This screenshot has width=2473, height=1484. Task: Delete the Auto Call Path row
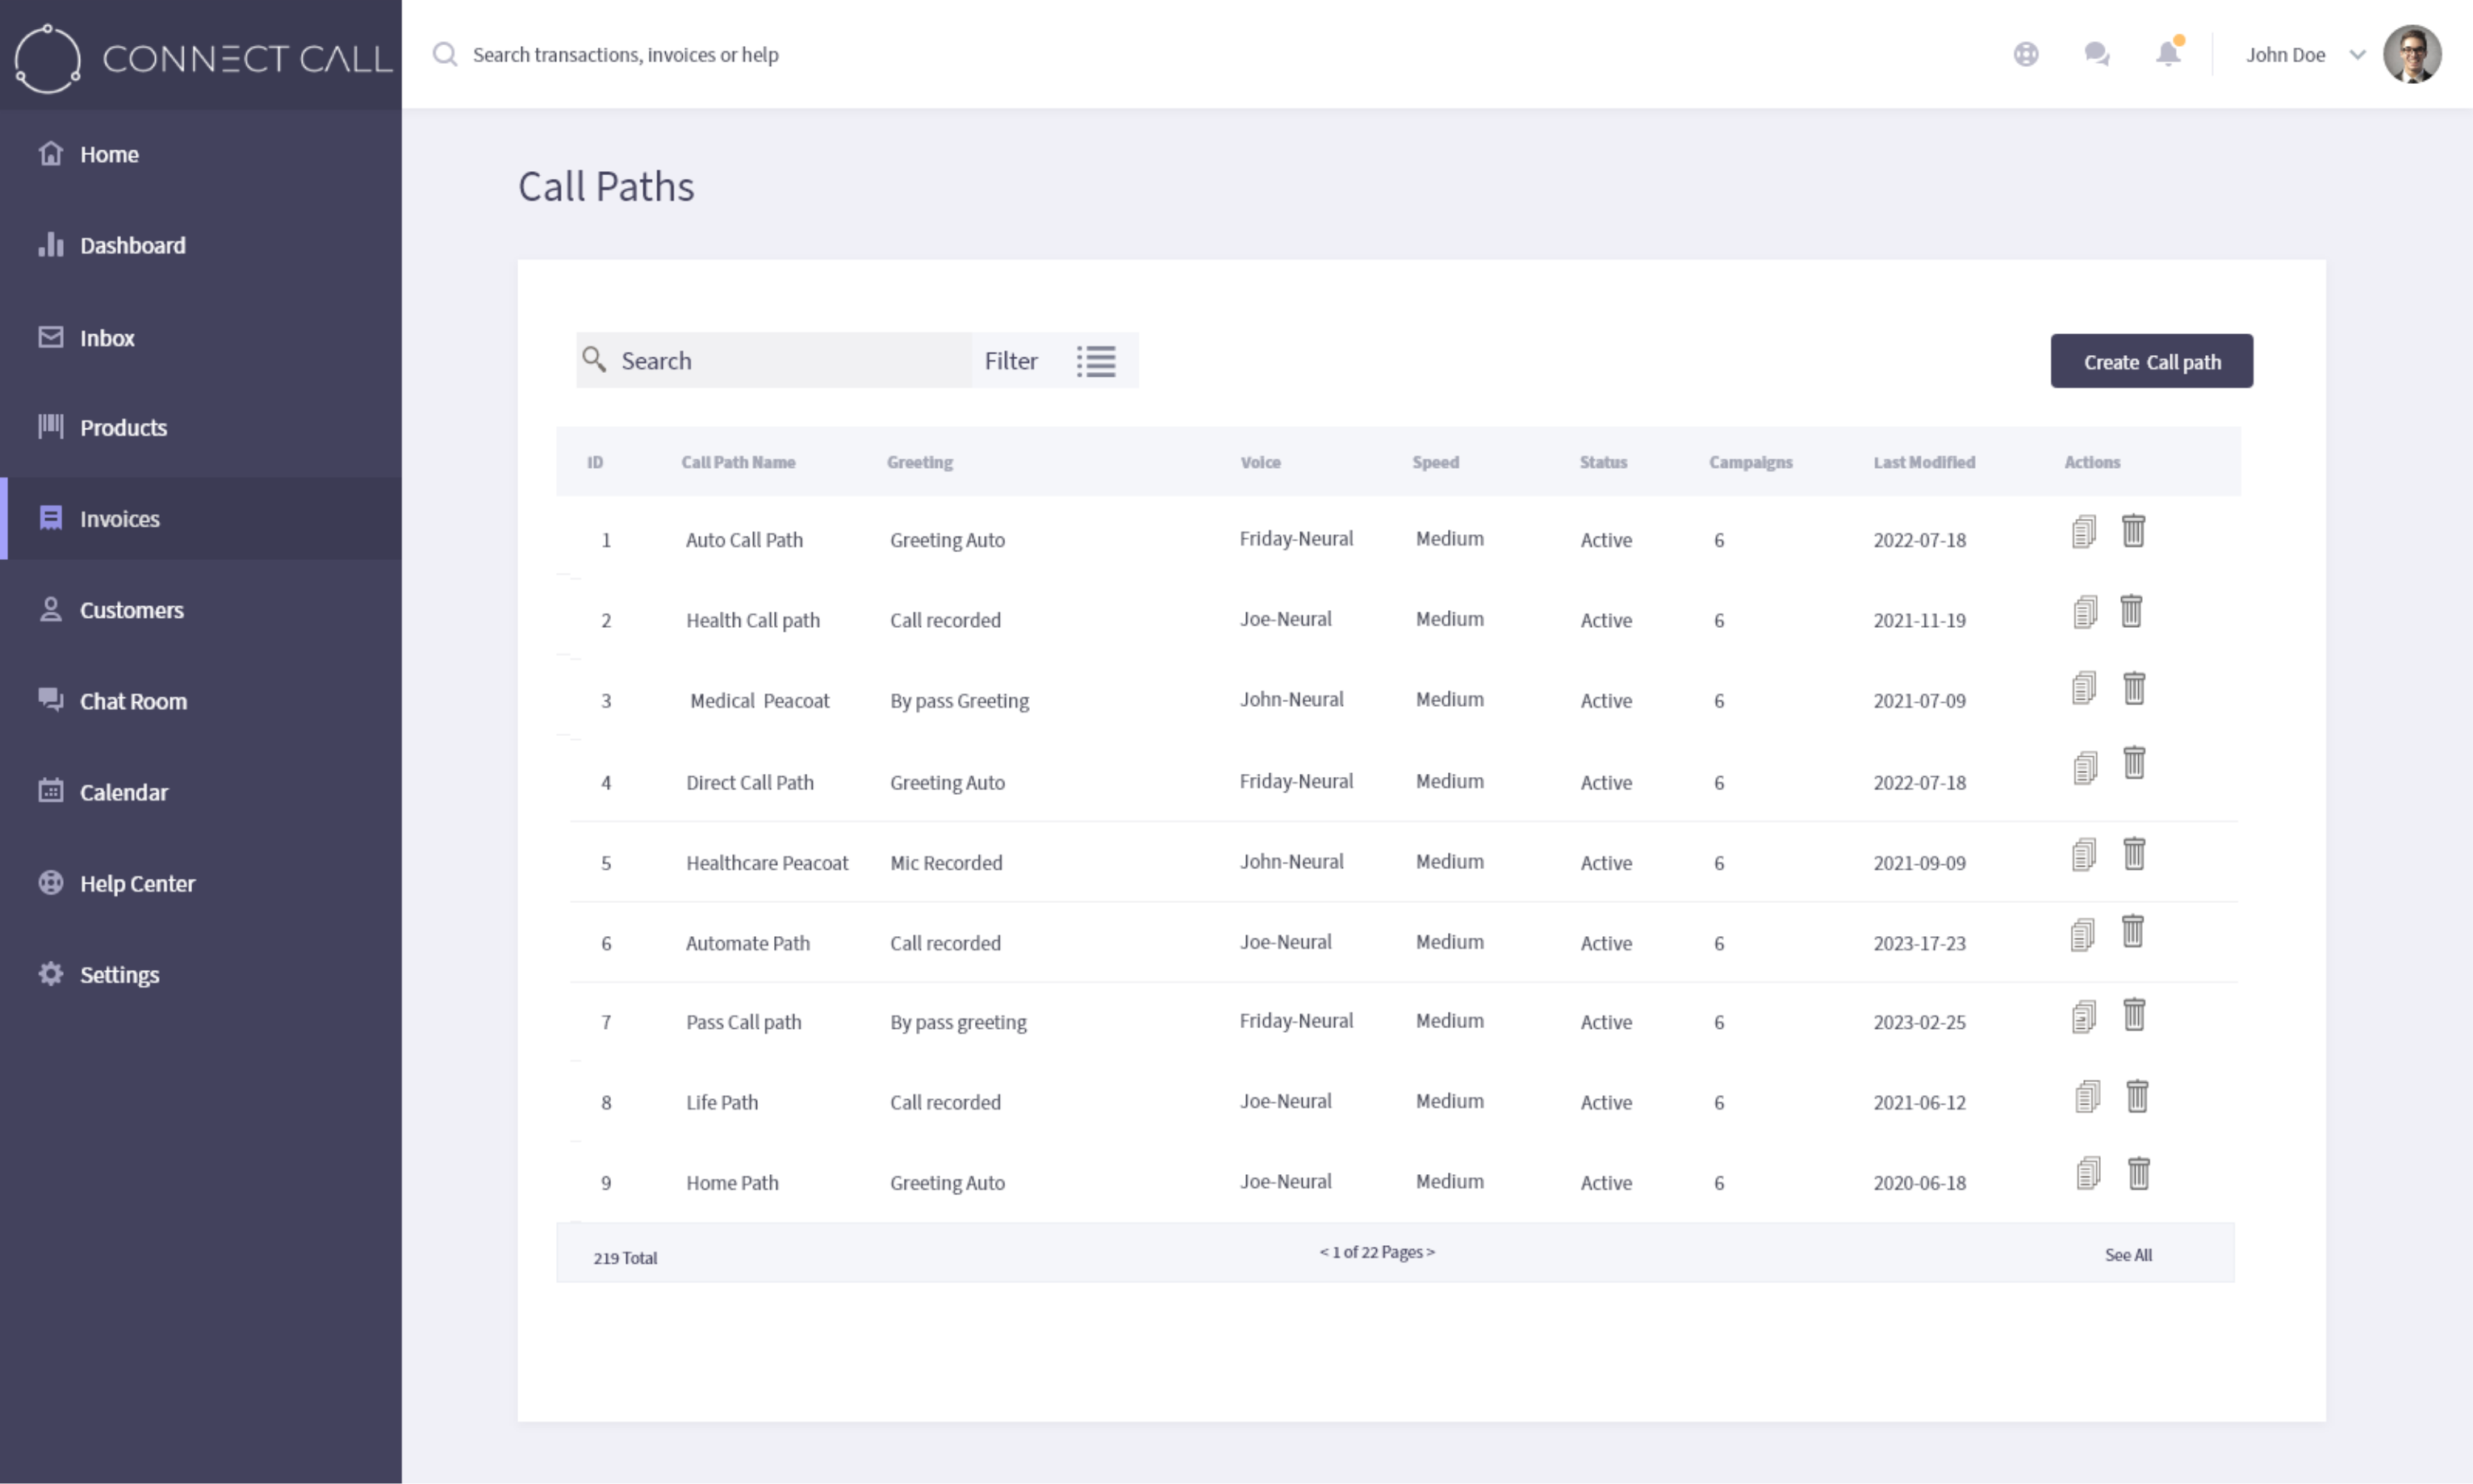click(x=2133, y=531)
